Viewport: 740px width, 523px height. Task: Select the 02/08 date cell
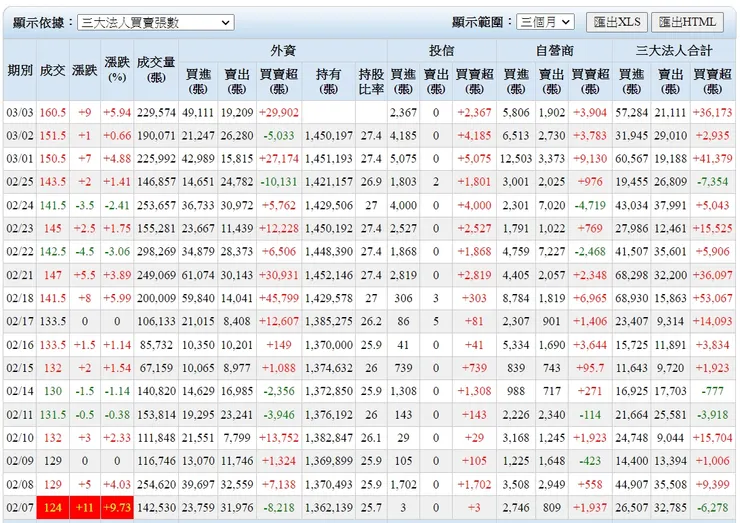(20, 484)
